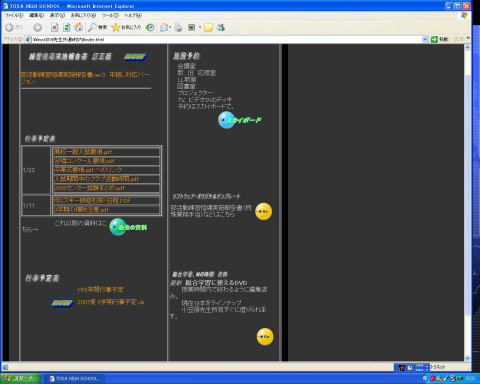Open the History clock icon
The image size is (480, 384).
pos(150,28)
